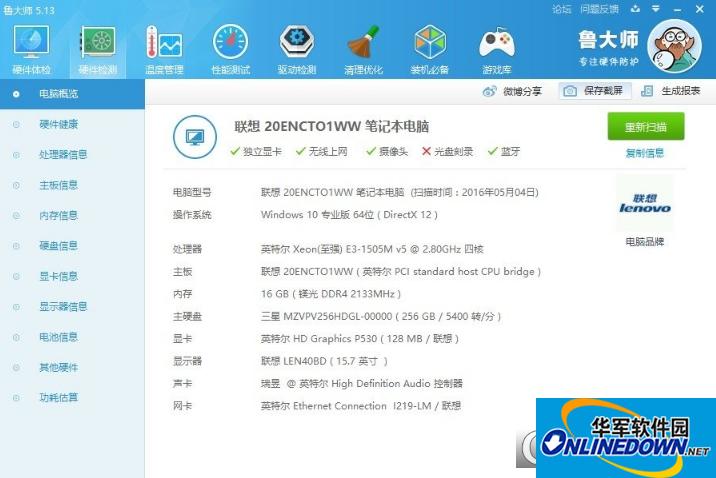Image resolution: width=716 pixels, height=478 pixels.
Task: Click the heading 联想 20ENCTO1WW 笔记本电脑
Action: [x=332, y=126]
